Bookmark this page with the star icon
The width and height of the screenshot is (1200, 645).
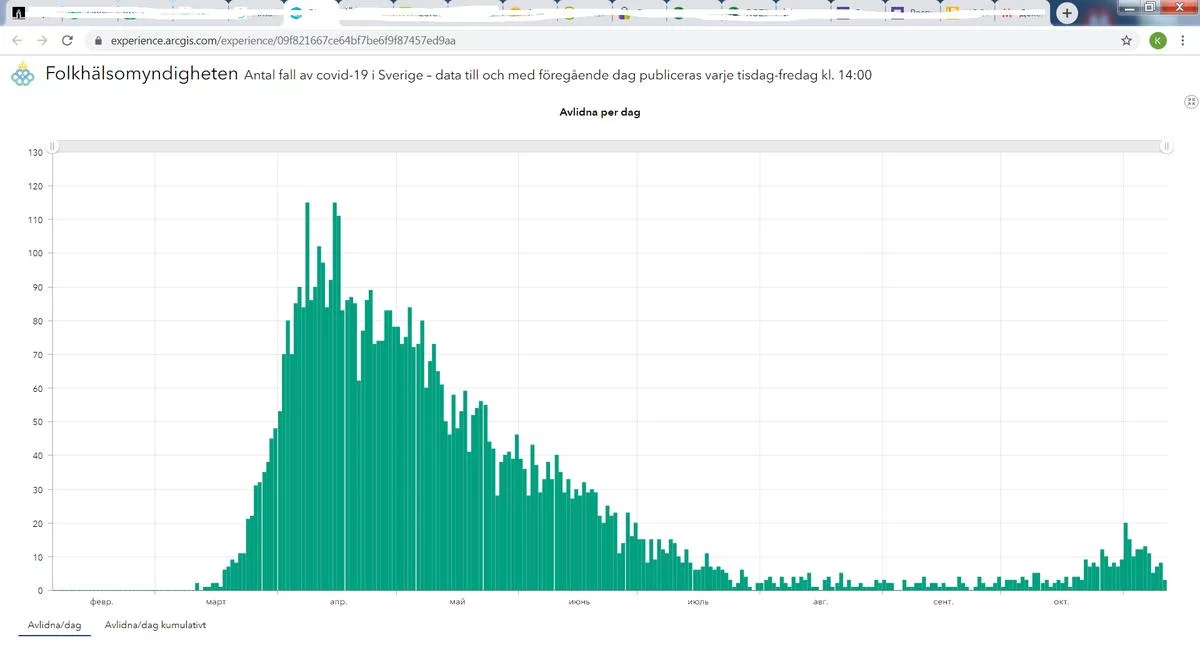point(1127,41)
